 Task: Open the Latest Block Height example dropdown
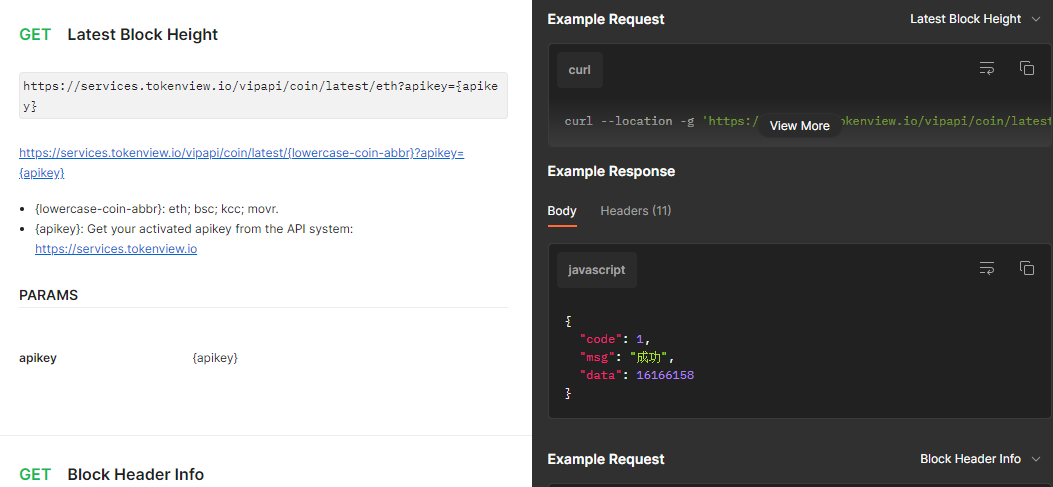coord(974,19)
